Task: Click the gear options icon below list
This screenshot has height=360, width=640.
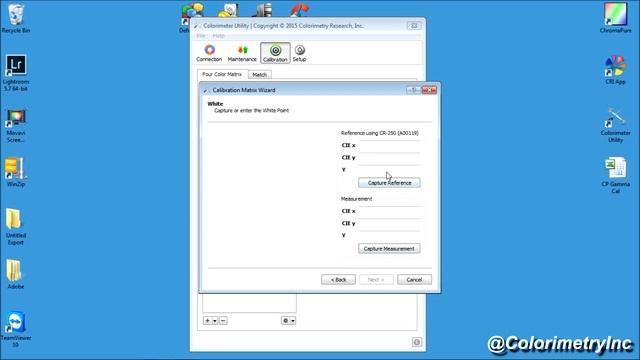Action: click(x=285, y=321)
